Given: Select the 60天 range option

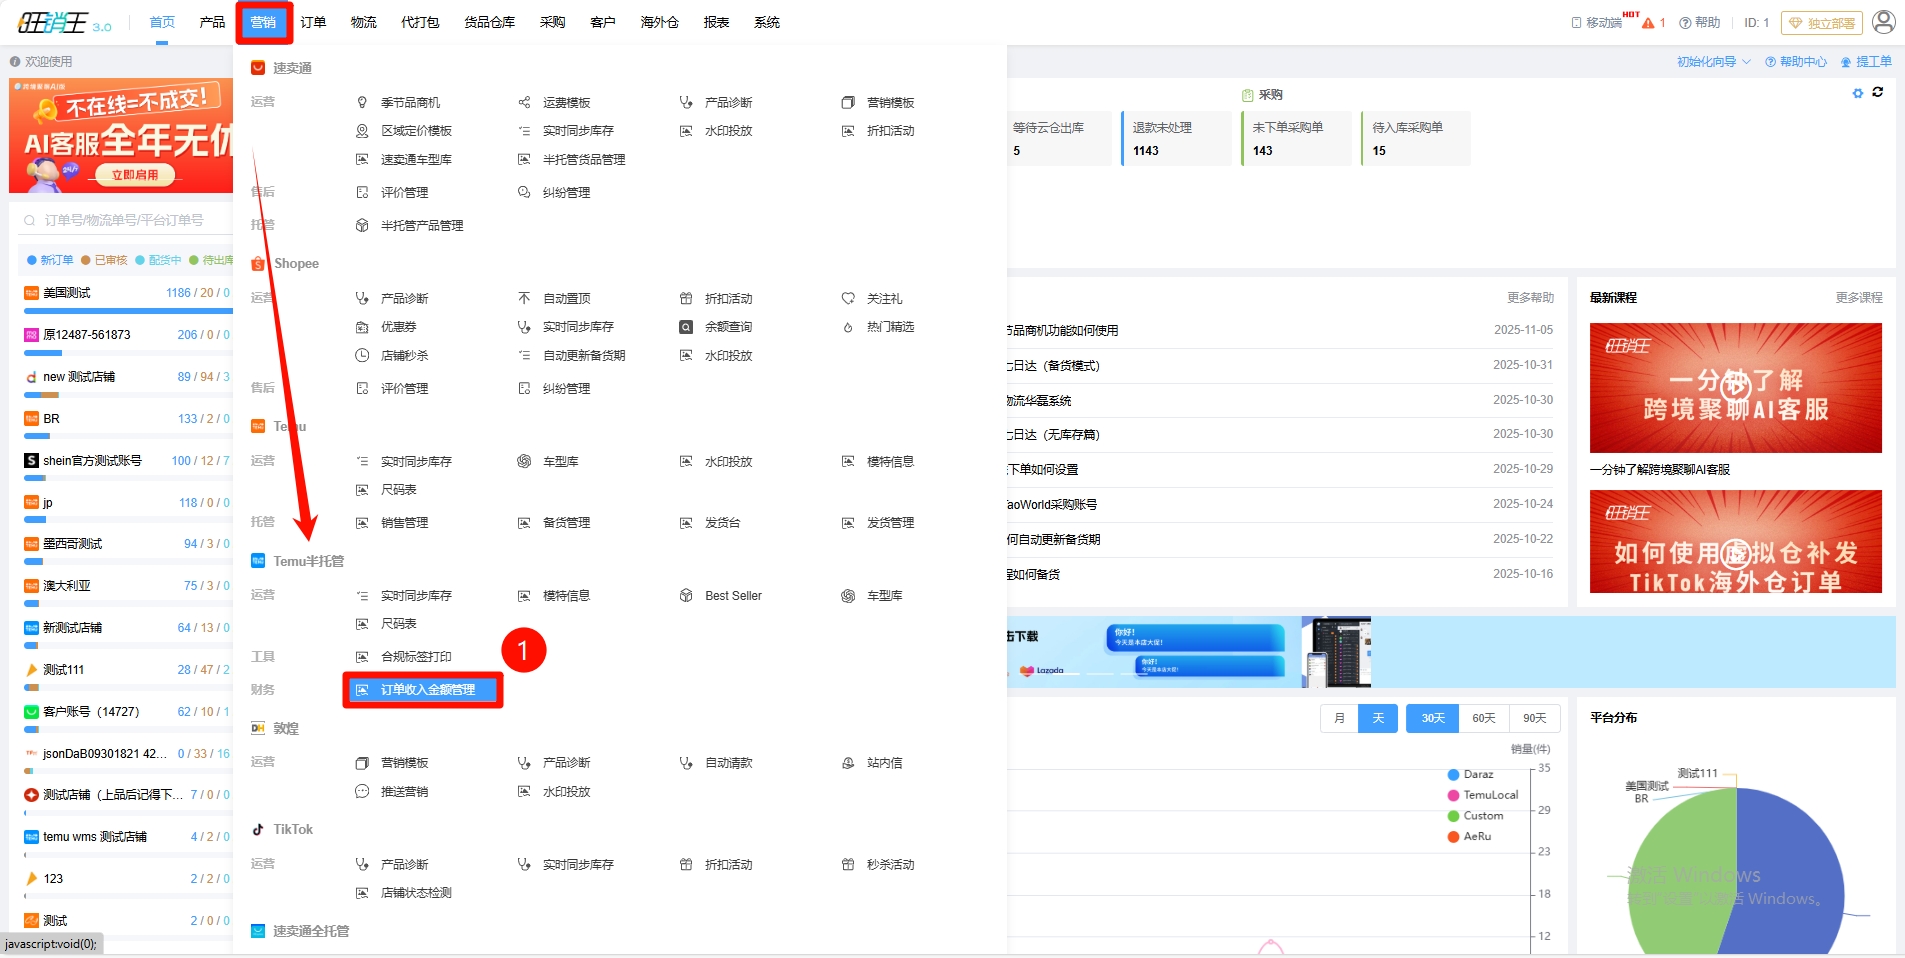Looking at the screenshot, I should click(x=1484, y=718).
